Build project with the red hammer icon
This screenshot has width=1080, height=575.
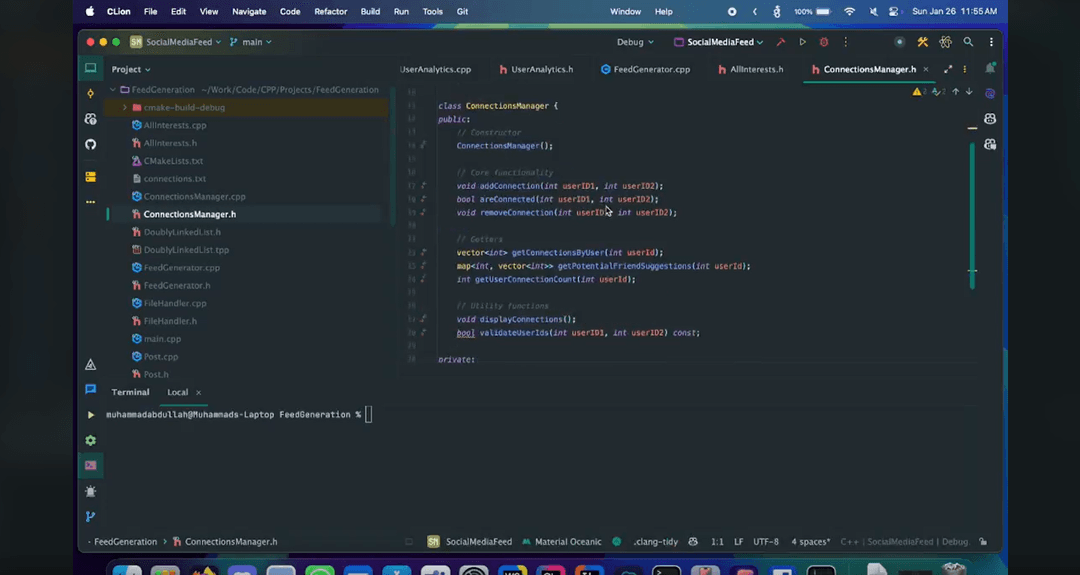tap(780, 42)
